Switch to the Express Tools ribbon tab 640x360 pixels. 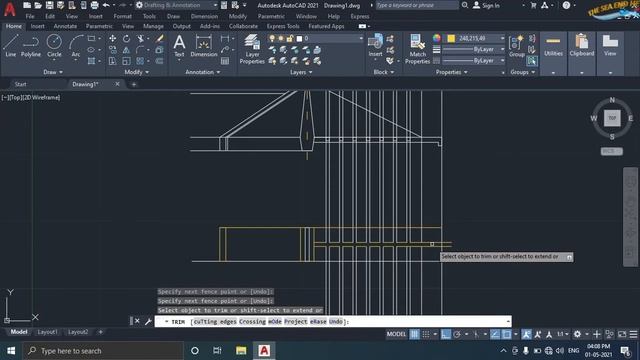283,26
